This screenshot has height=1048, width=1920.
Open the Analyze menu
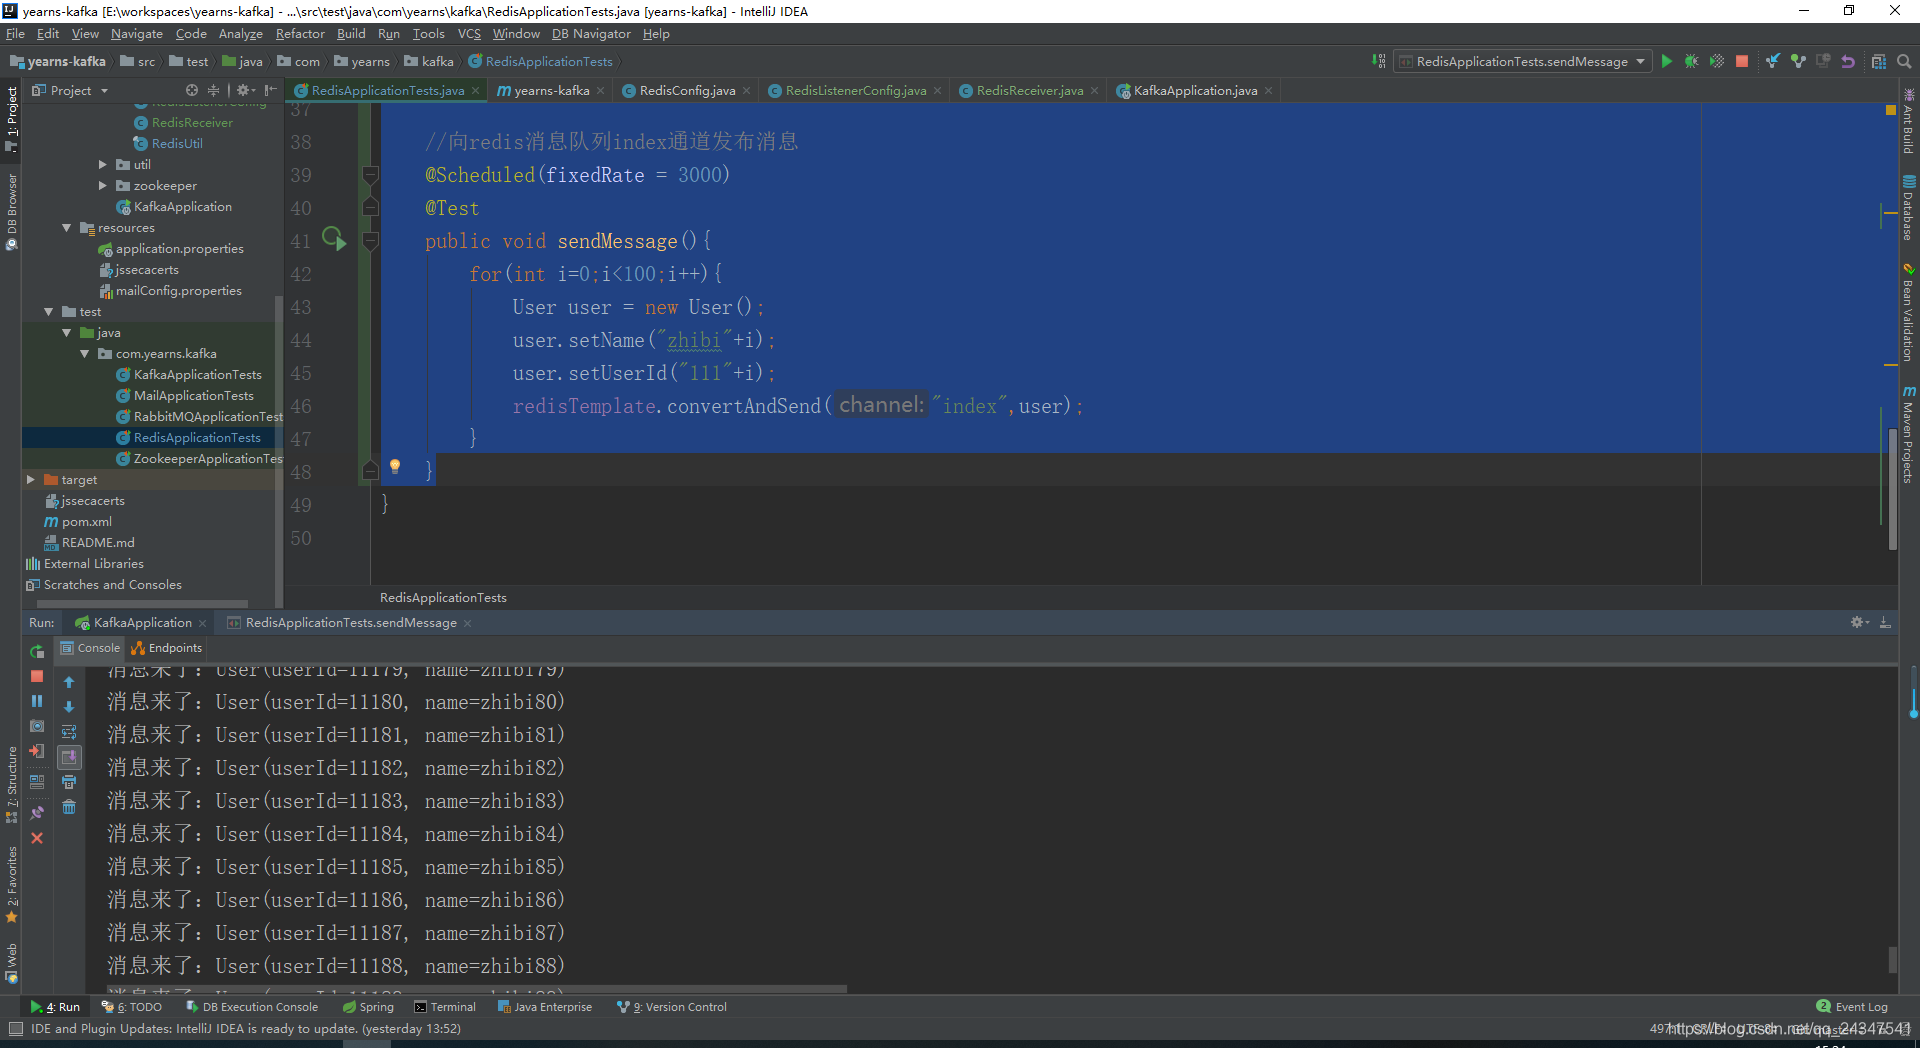click(x=240, y=33)
